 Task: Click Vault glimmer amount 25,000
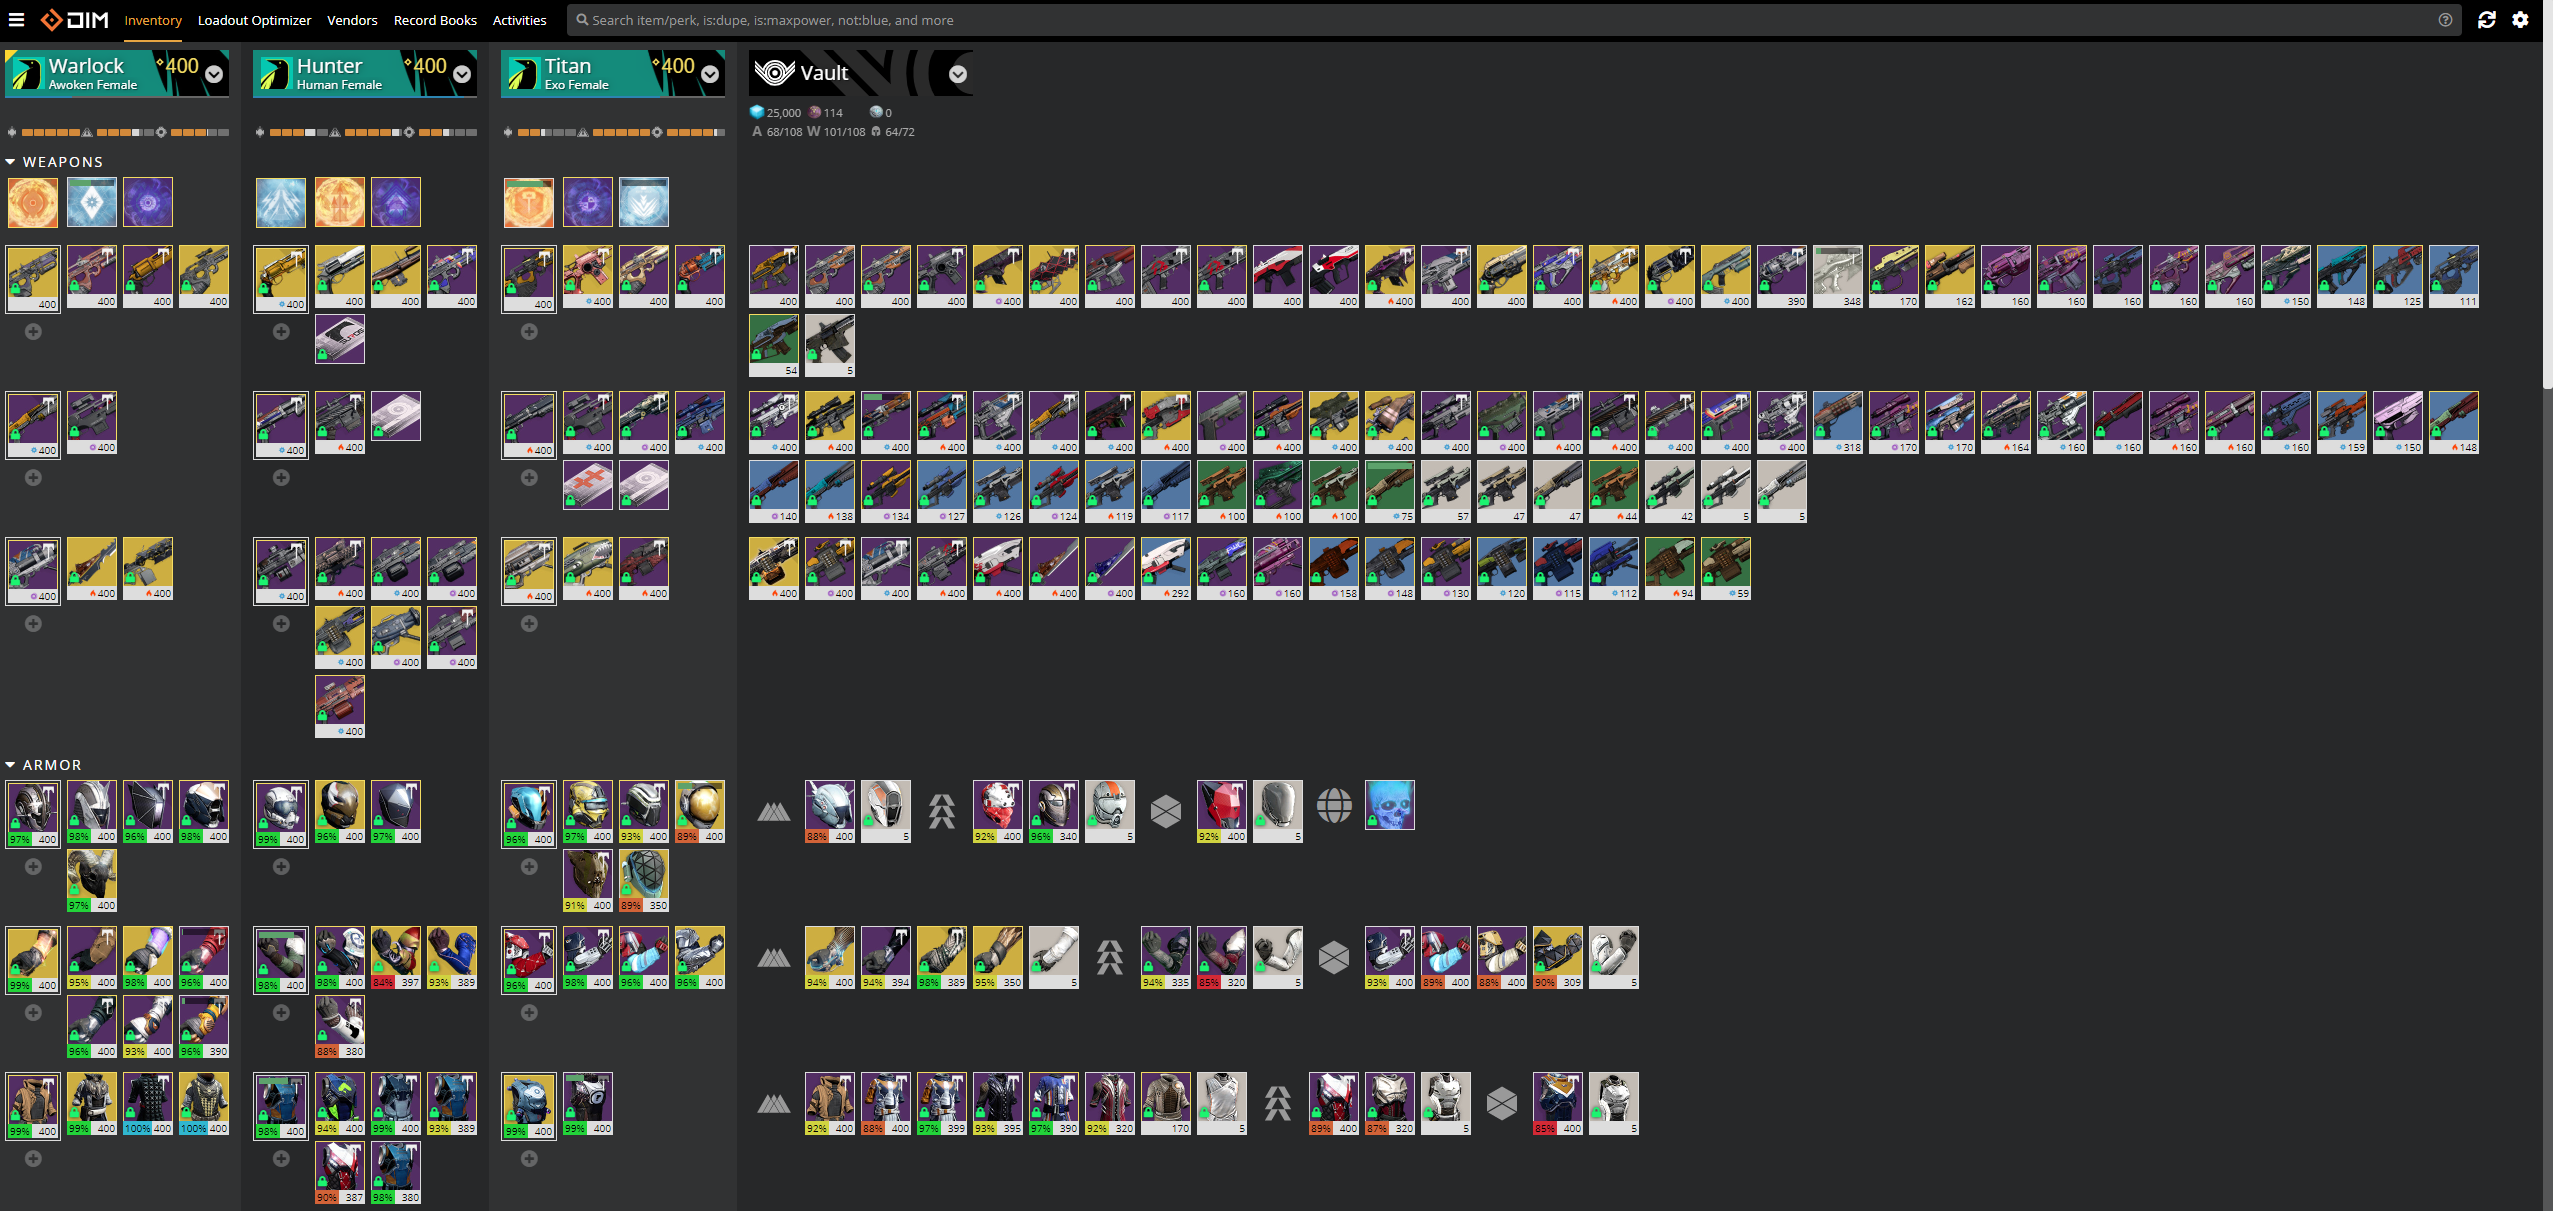[x=776, y=113]
